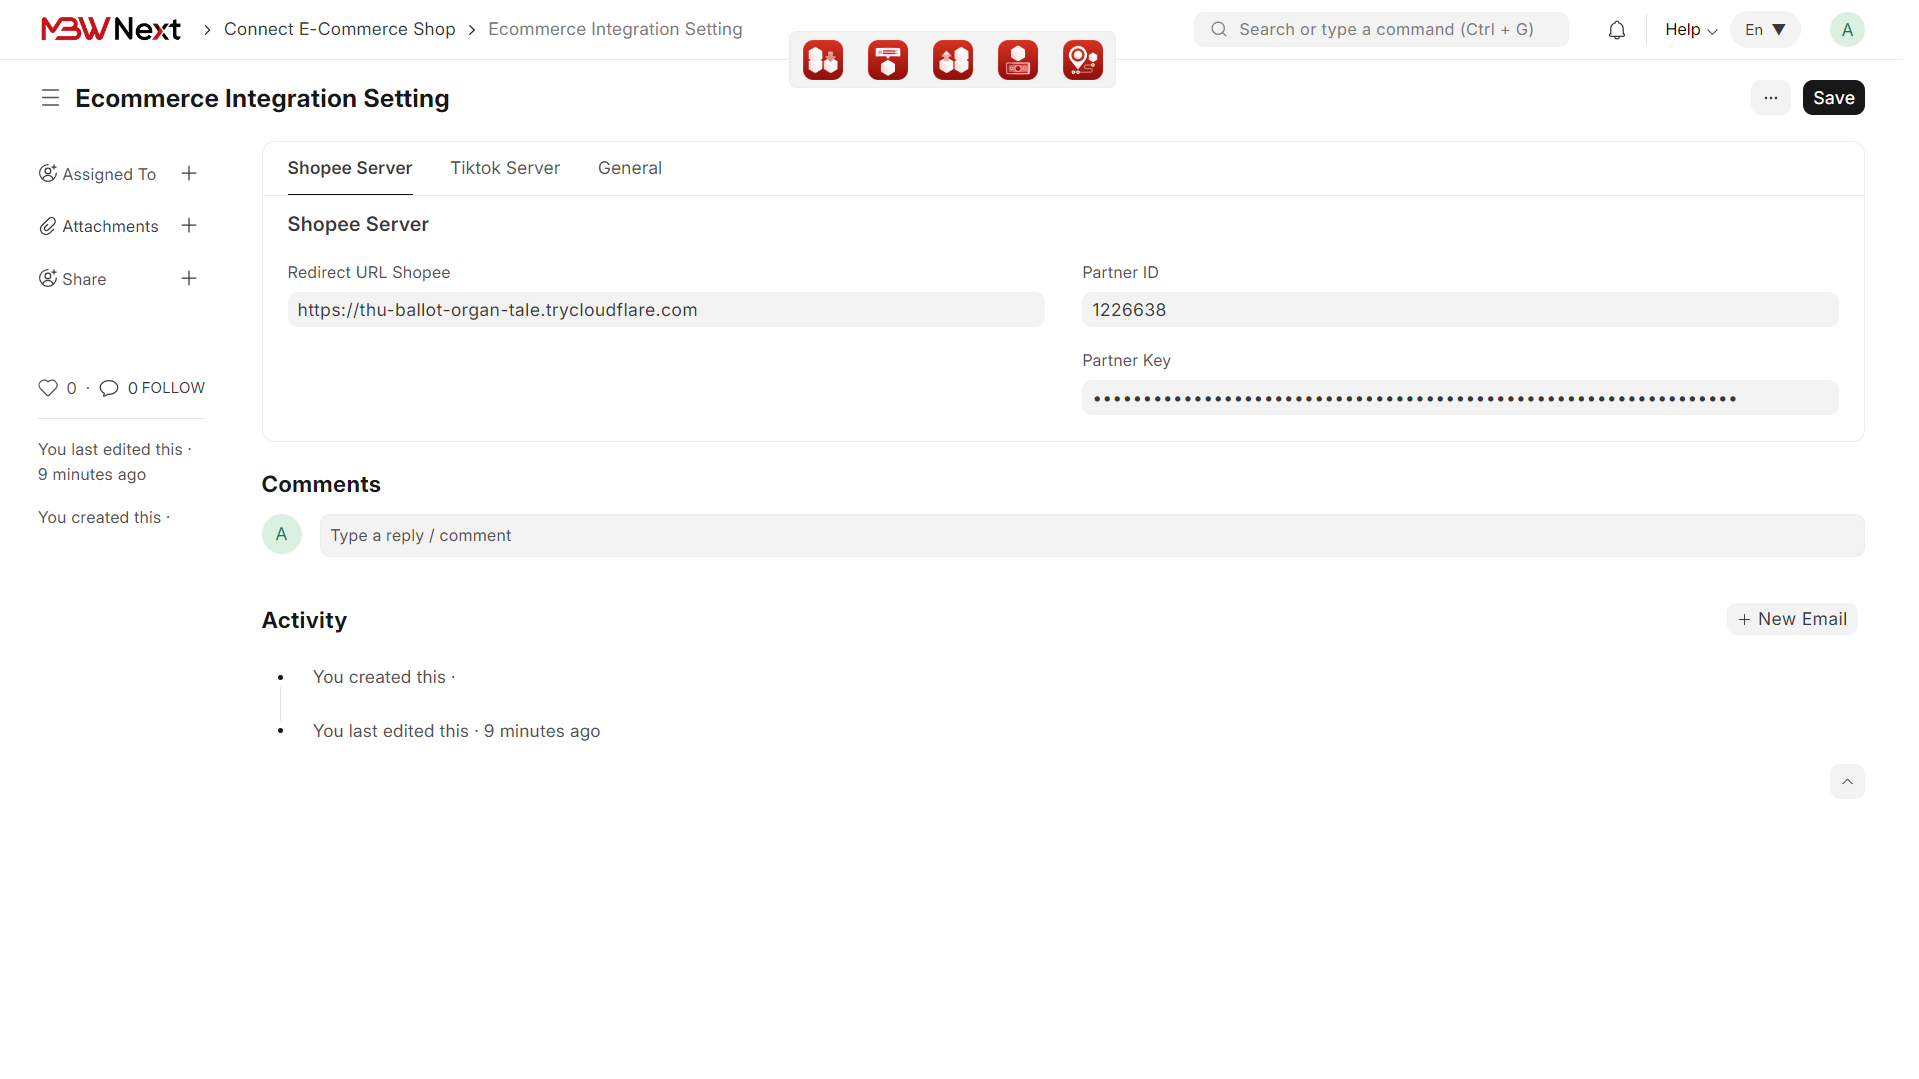This screenshot has width=1919, height=1079.
Task: Open the box with cash app icon
Action: tap(1017, 60)
